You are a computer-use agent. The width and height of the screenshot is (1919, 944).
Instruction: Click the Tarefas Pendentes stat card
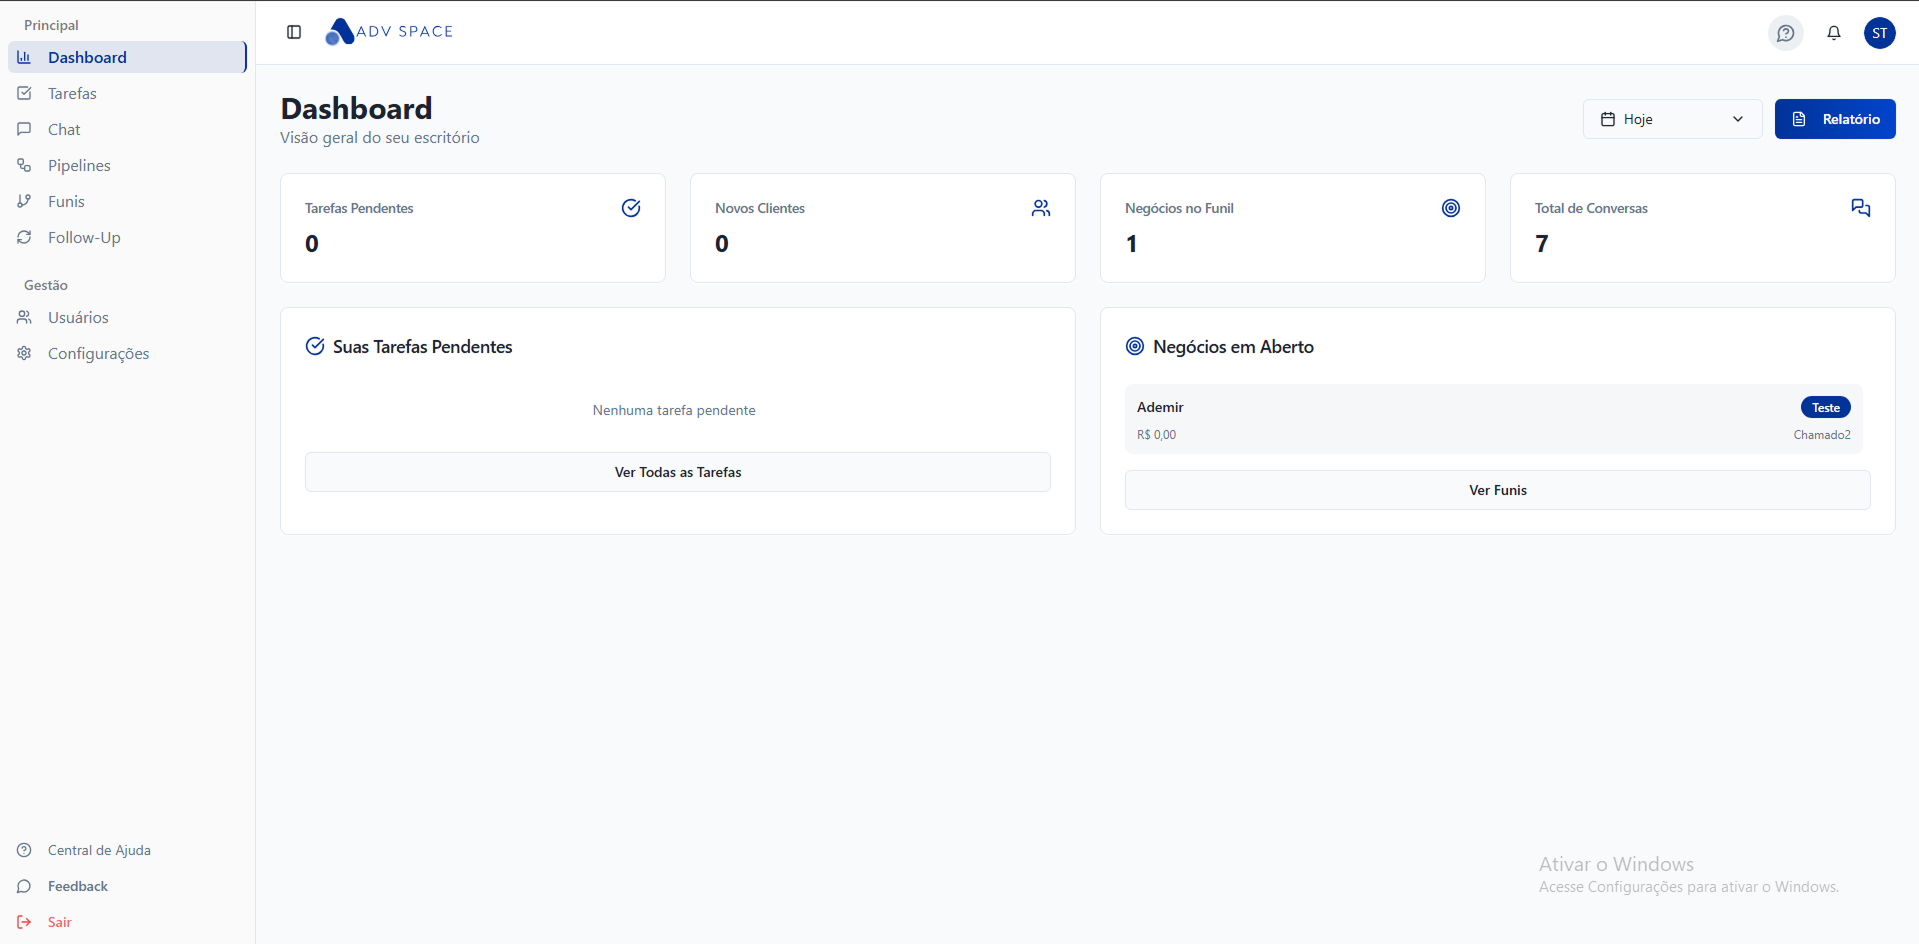(473, 228)
